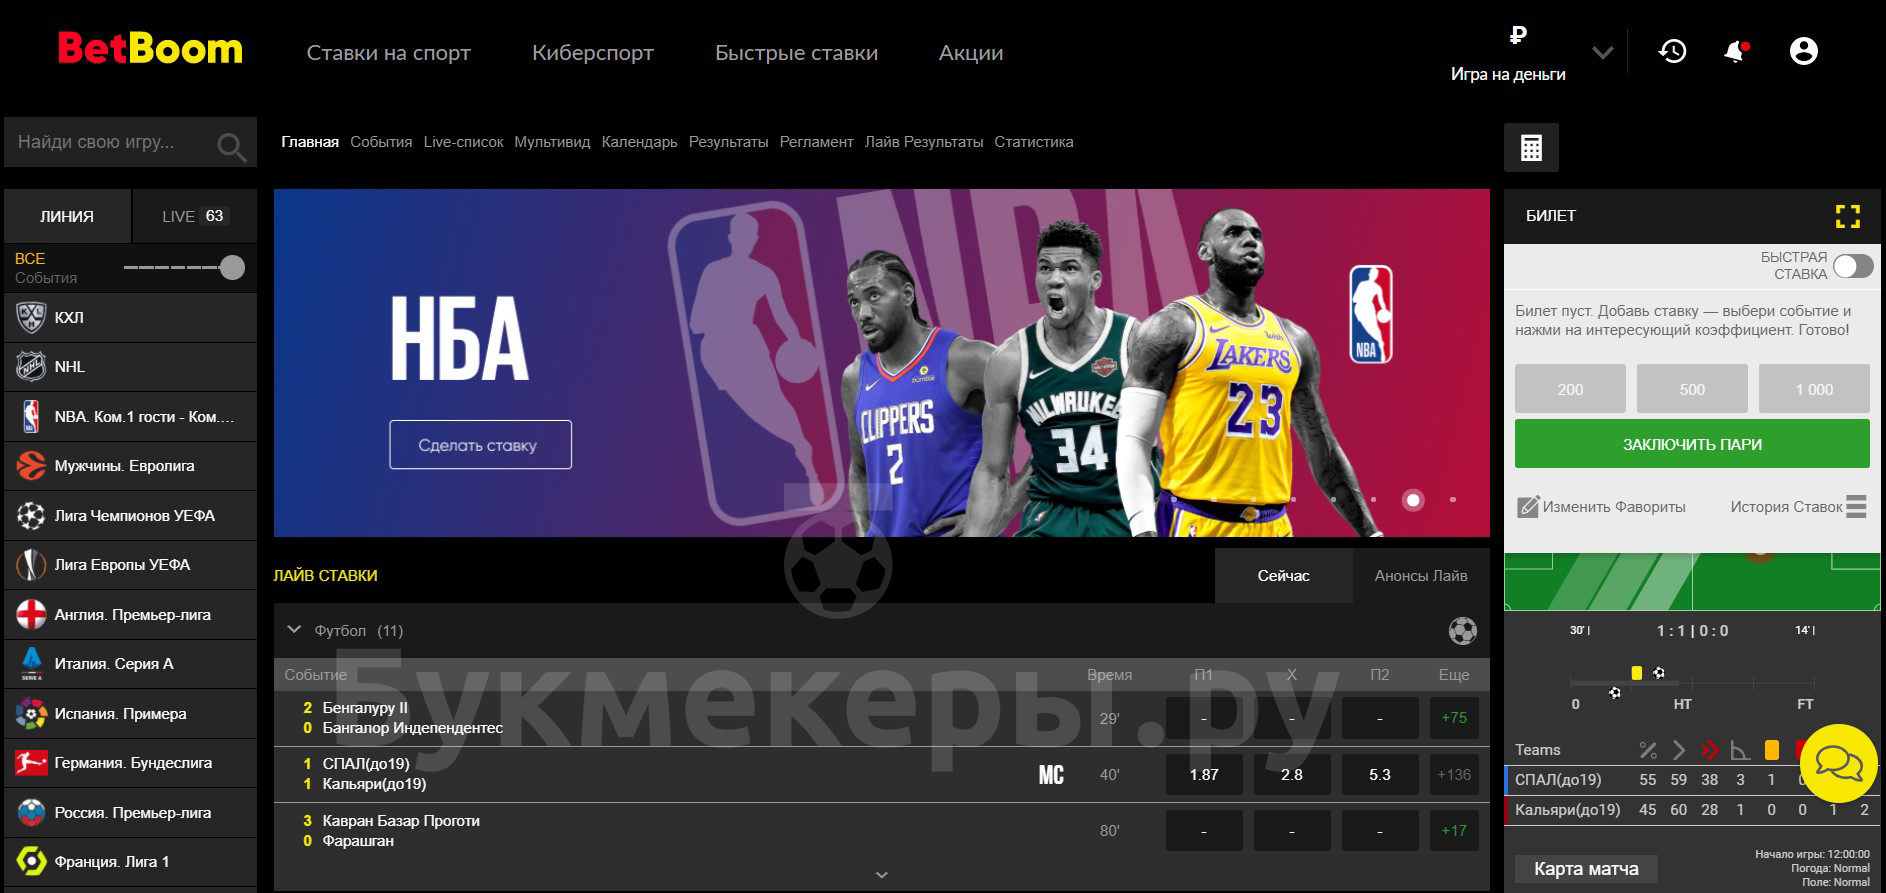This screenshot has width=1886, height=893.
Task: Click the Bundesliga logo icon
Action: click(x=31, y=763)
